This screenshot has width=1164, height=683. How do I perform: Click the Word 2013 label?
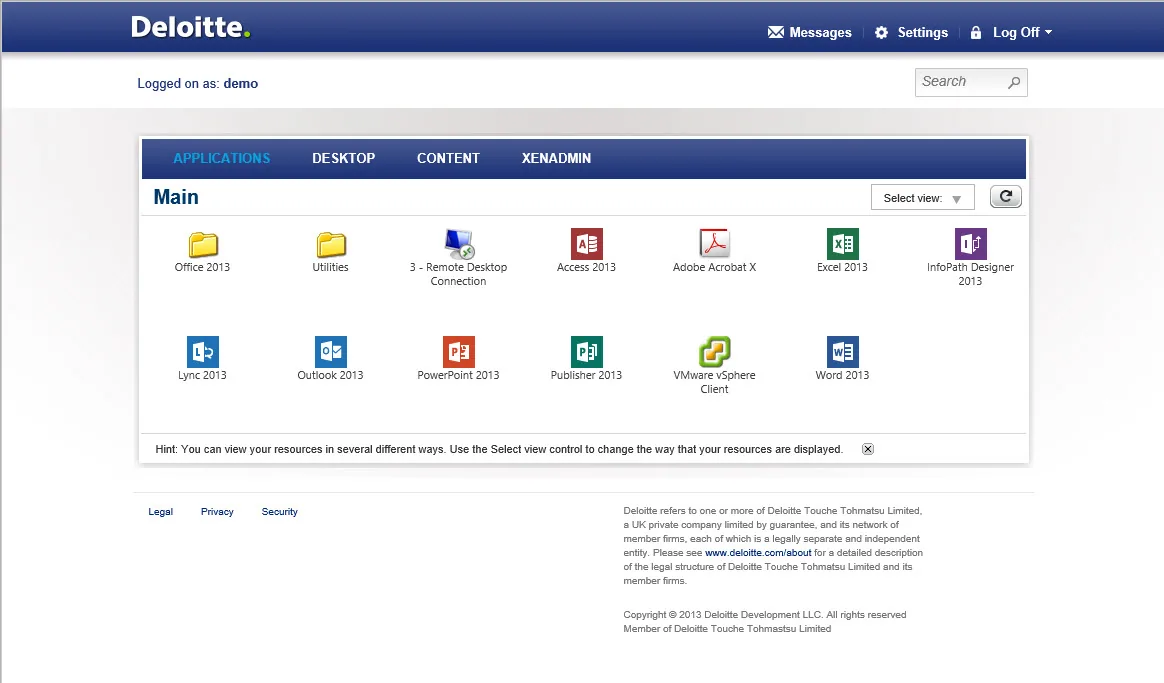coord(843,375)
